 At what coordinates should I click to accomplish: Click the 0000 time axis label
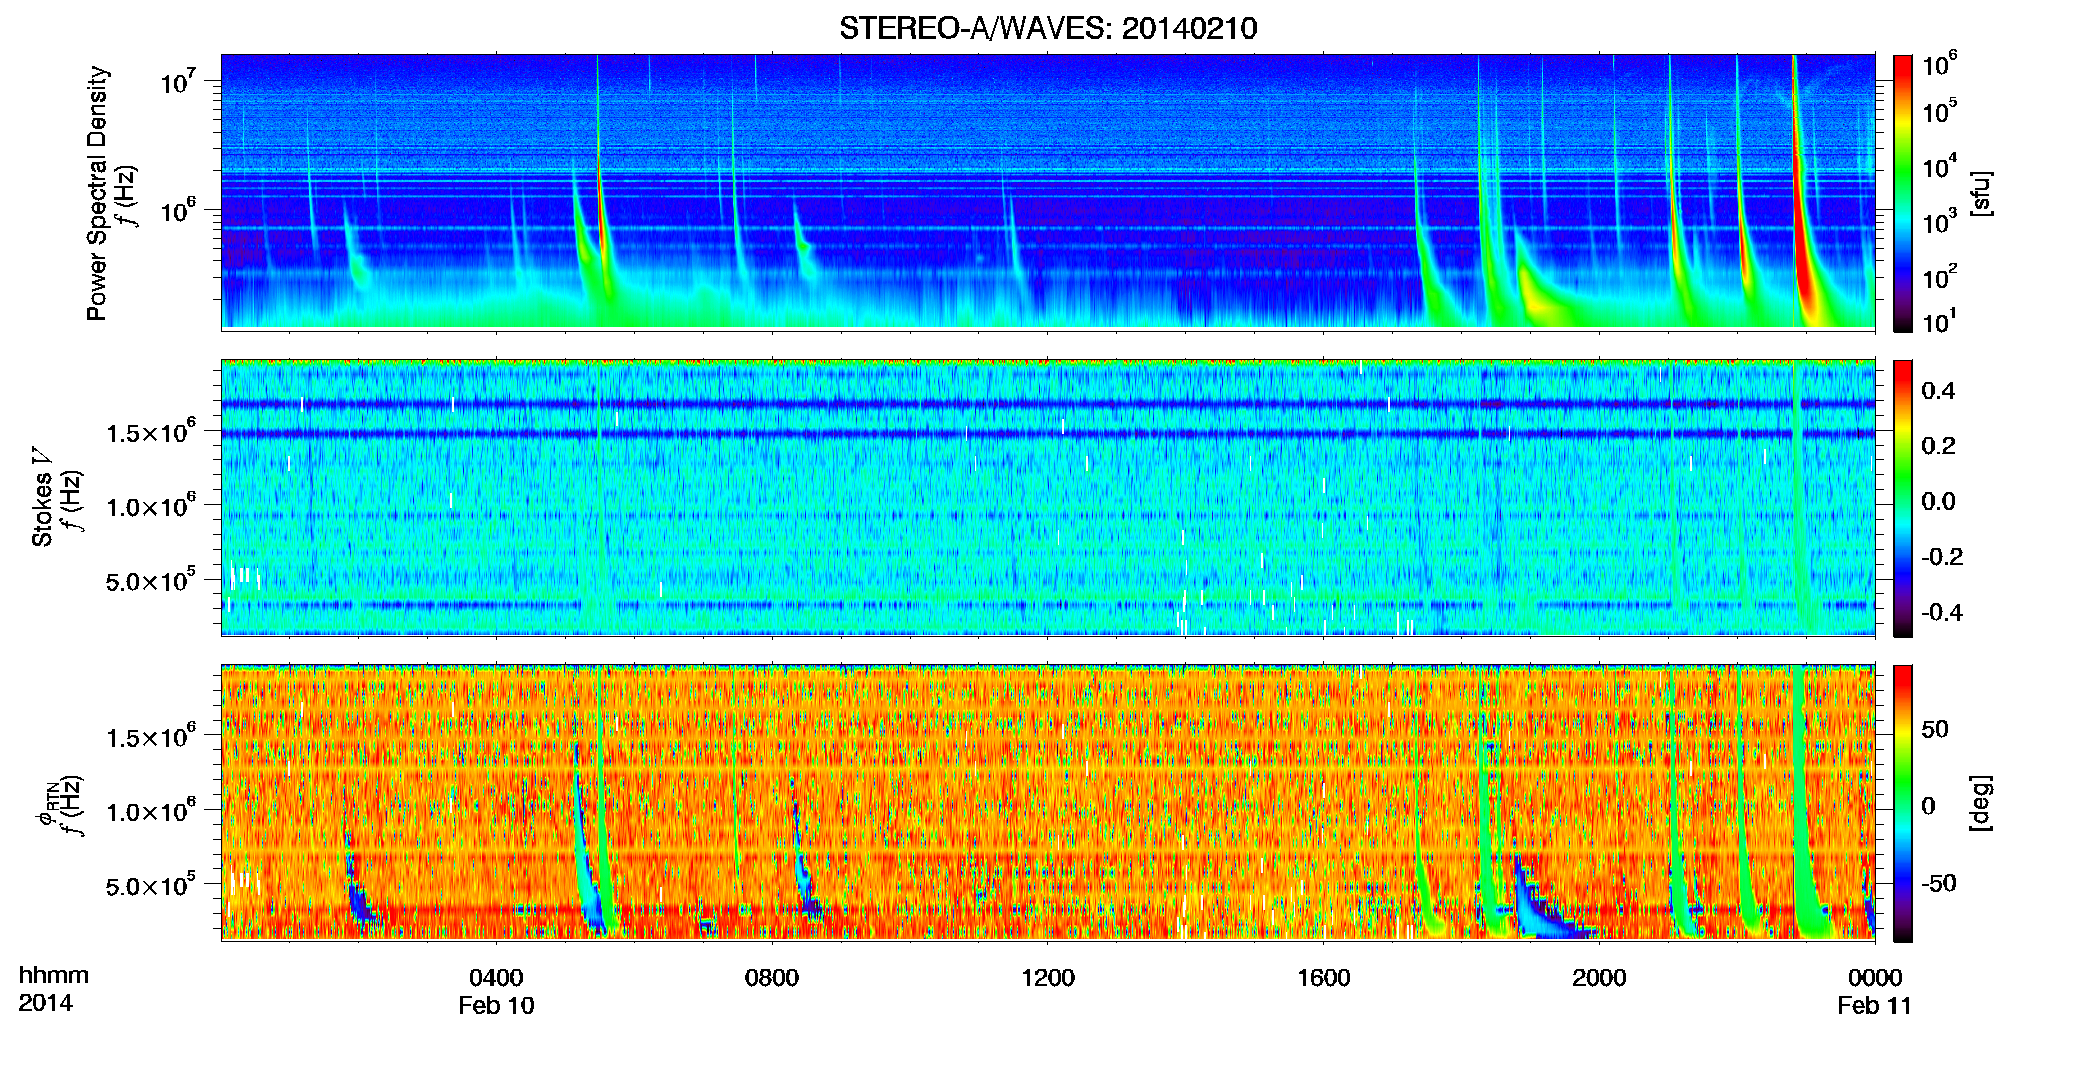(1875, 977)
